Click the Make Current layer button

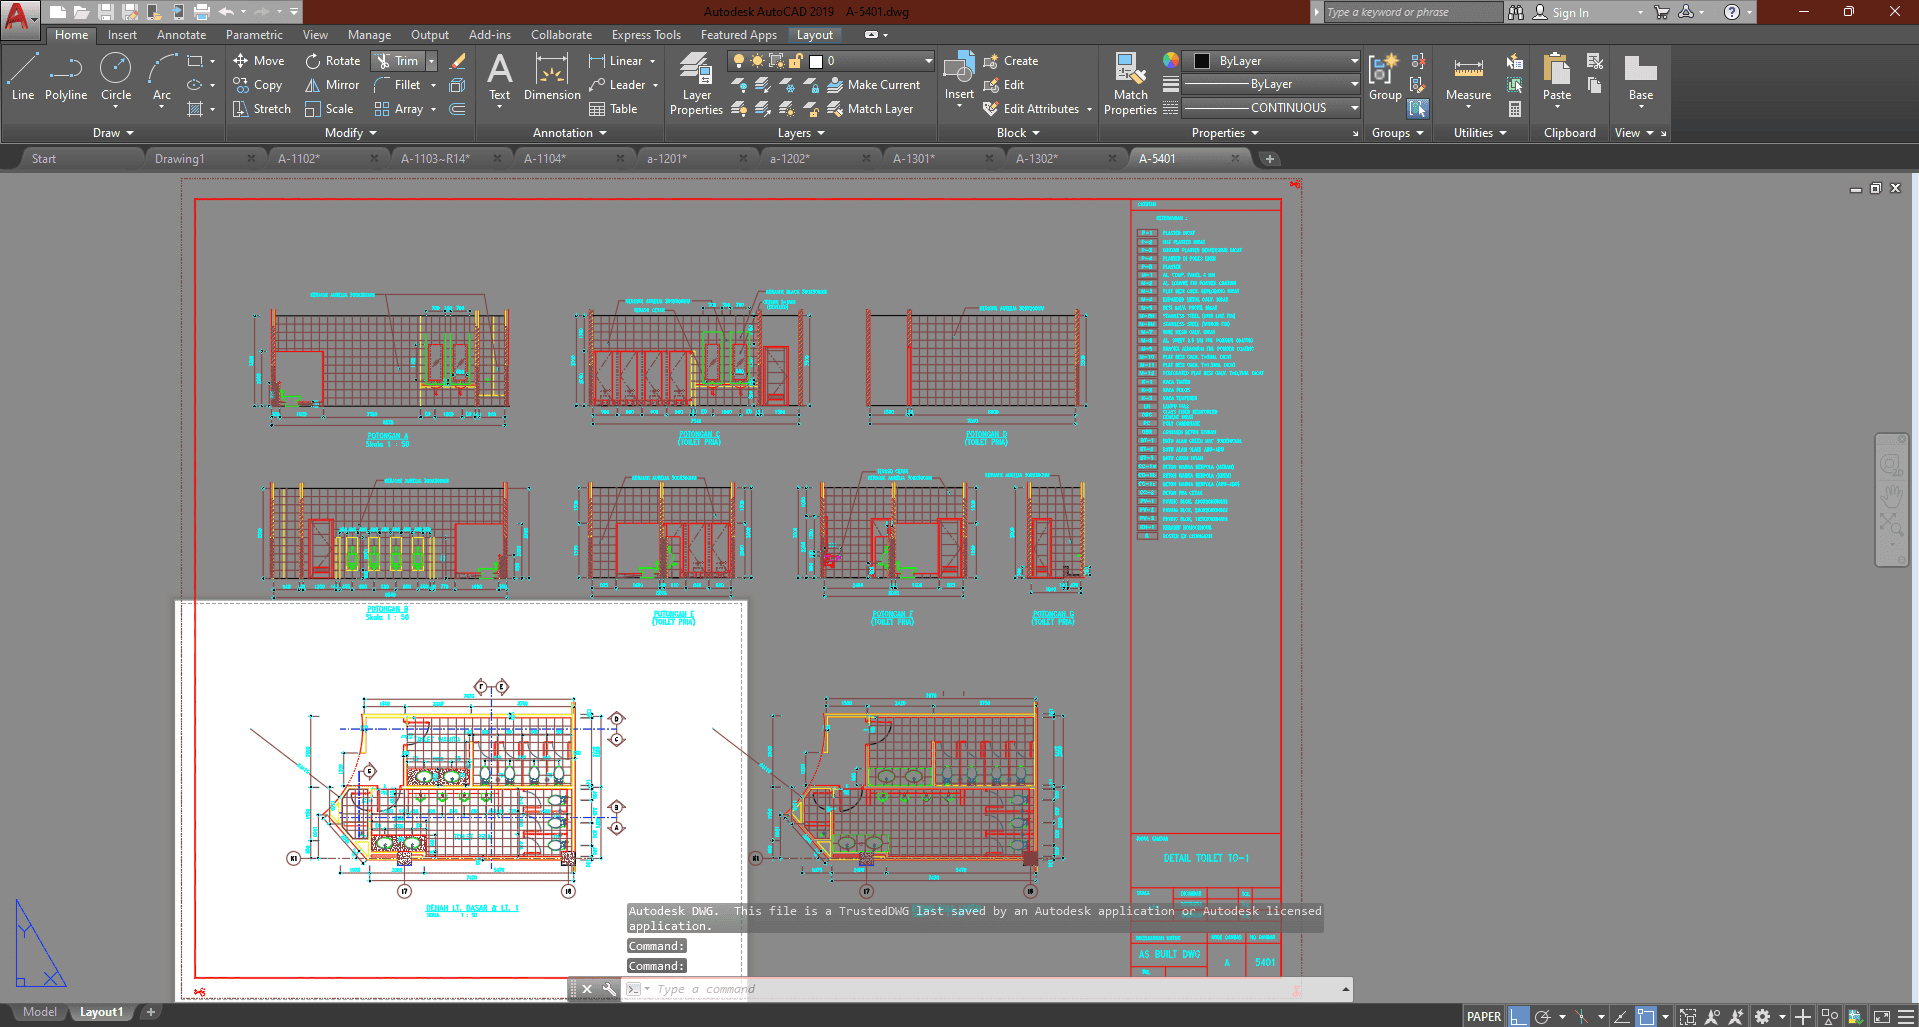pyautogui.click(x=873, y=85)
